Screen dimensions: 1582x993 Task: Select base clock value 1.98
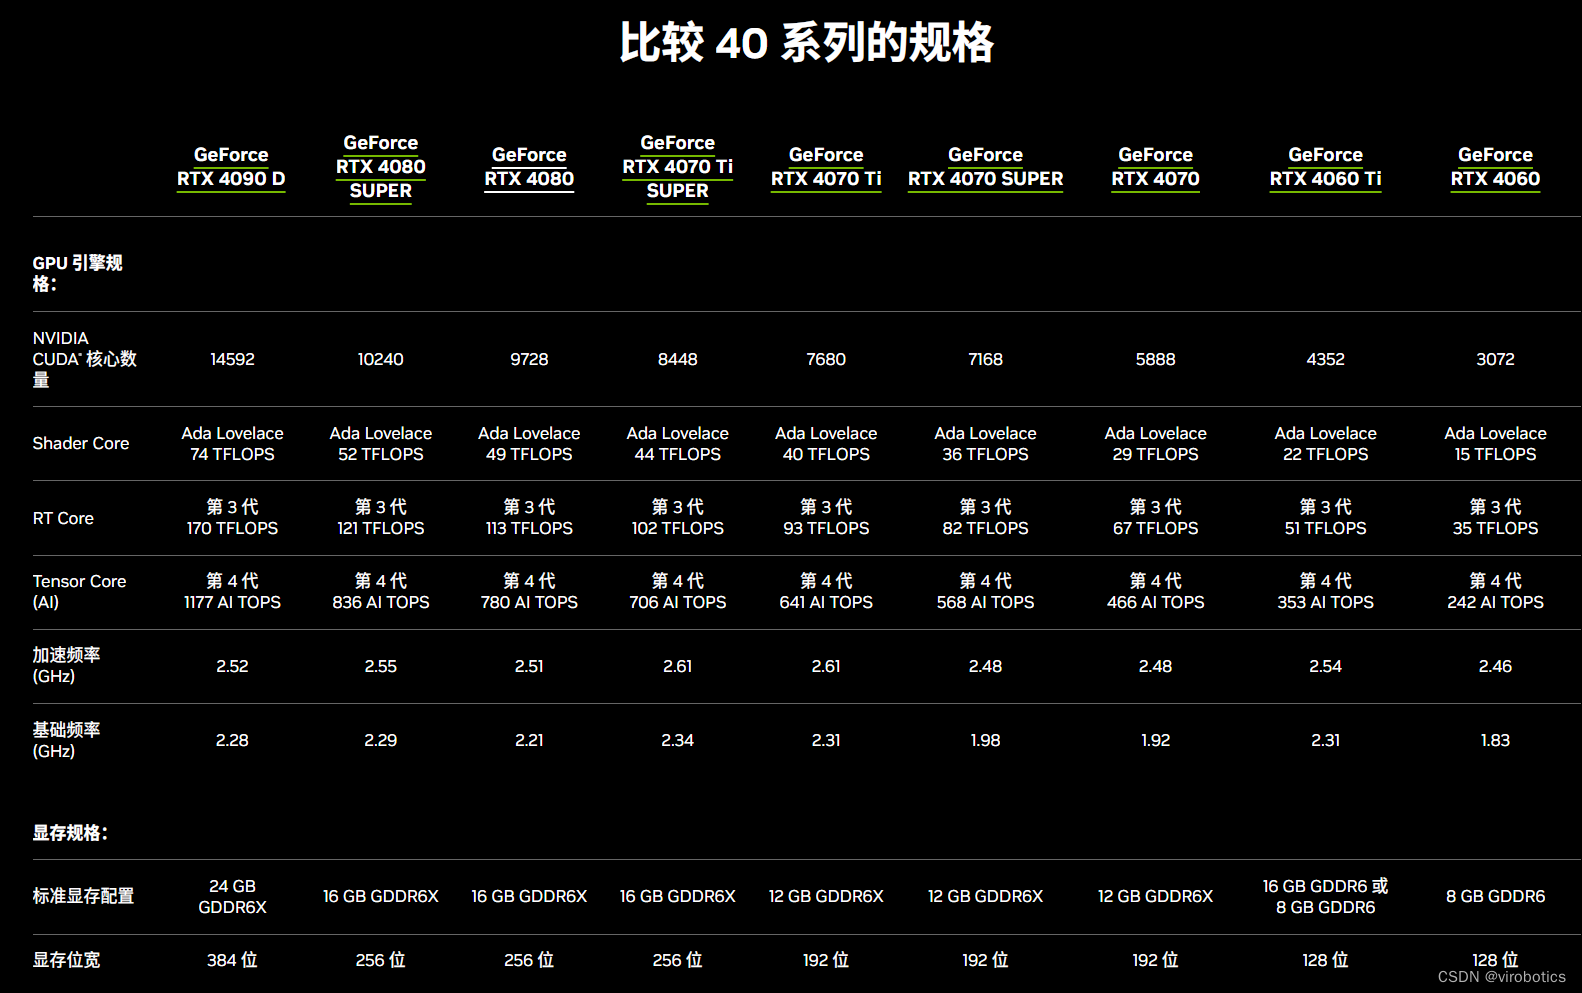(986, 740)
